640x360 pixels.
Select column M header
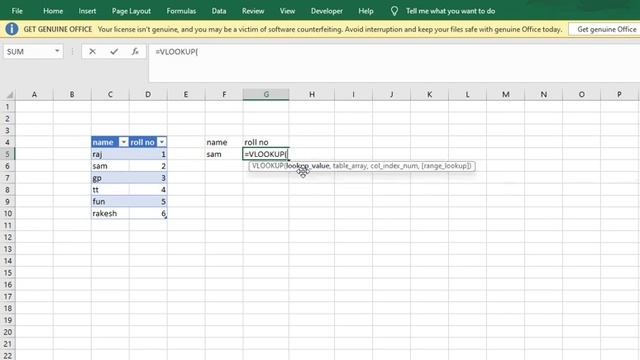pyautogui.click(x=505, y=95)
